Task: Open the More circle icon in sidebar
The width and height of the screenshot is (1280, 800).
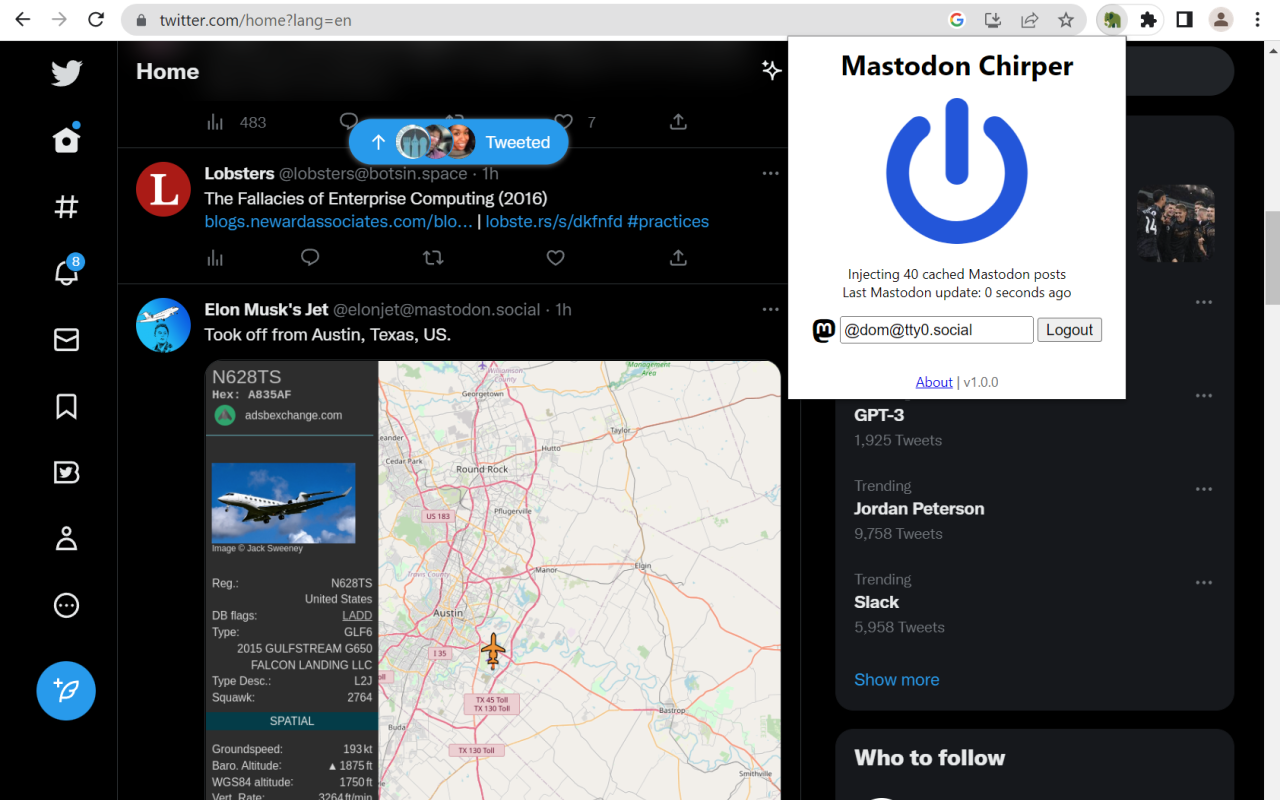Action: coord(66,605)
